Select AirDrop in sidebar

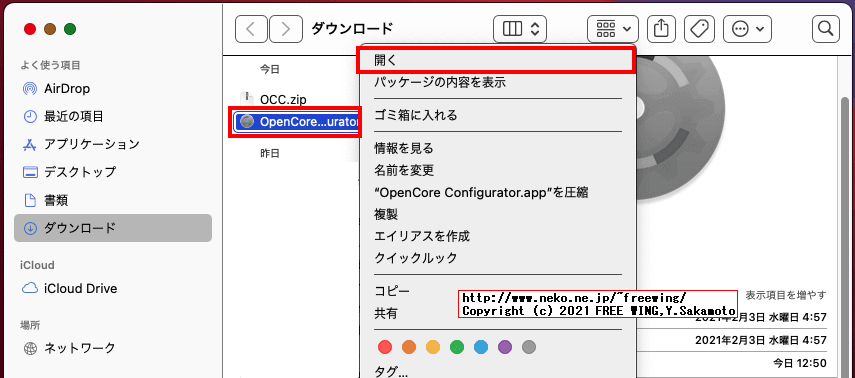[x=113, y=88]
